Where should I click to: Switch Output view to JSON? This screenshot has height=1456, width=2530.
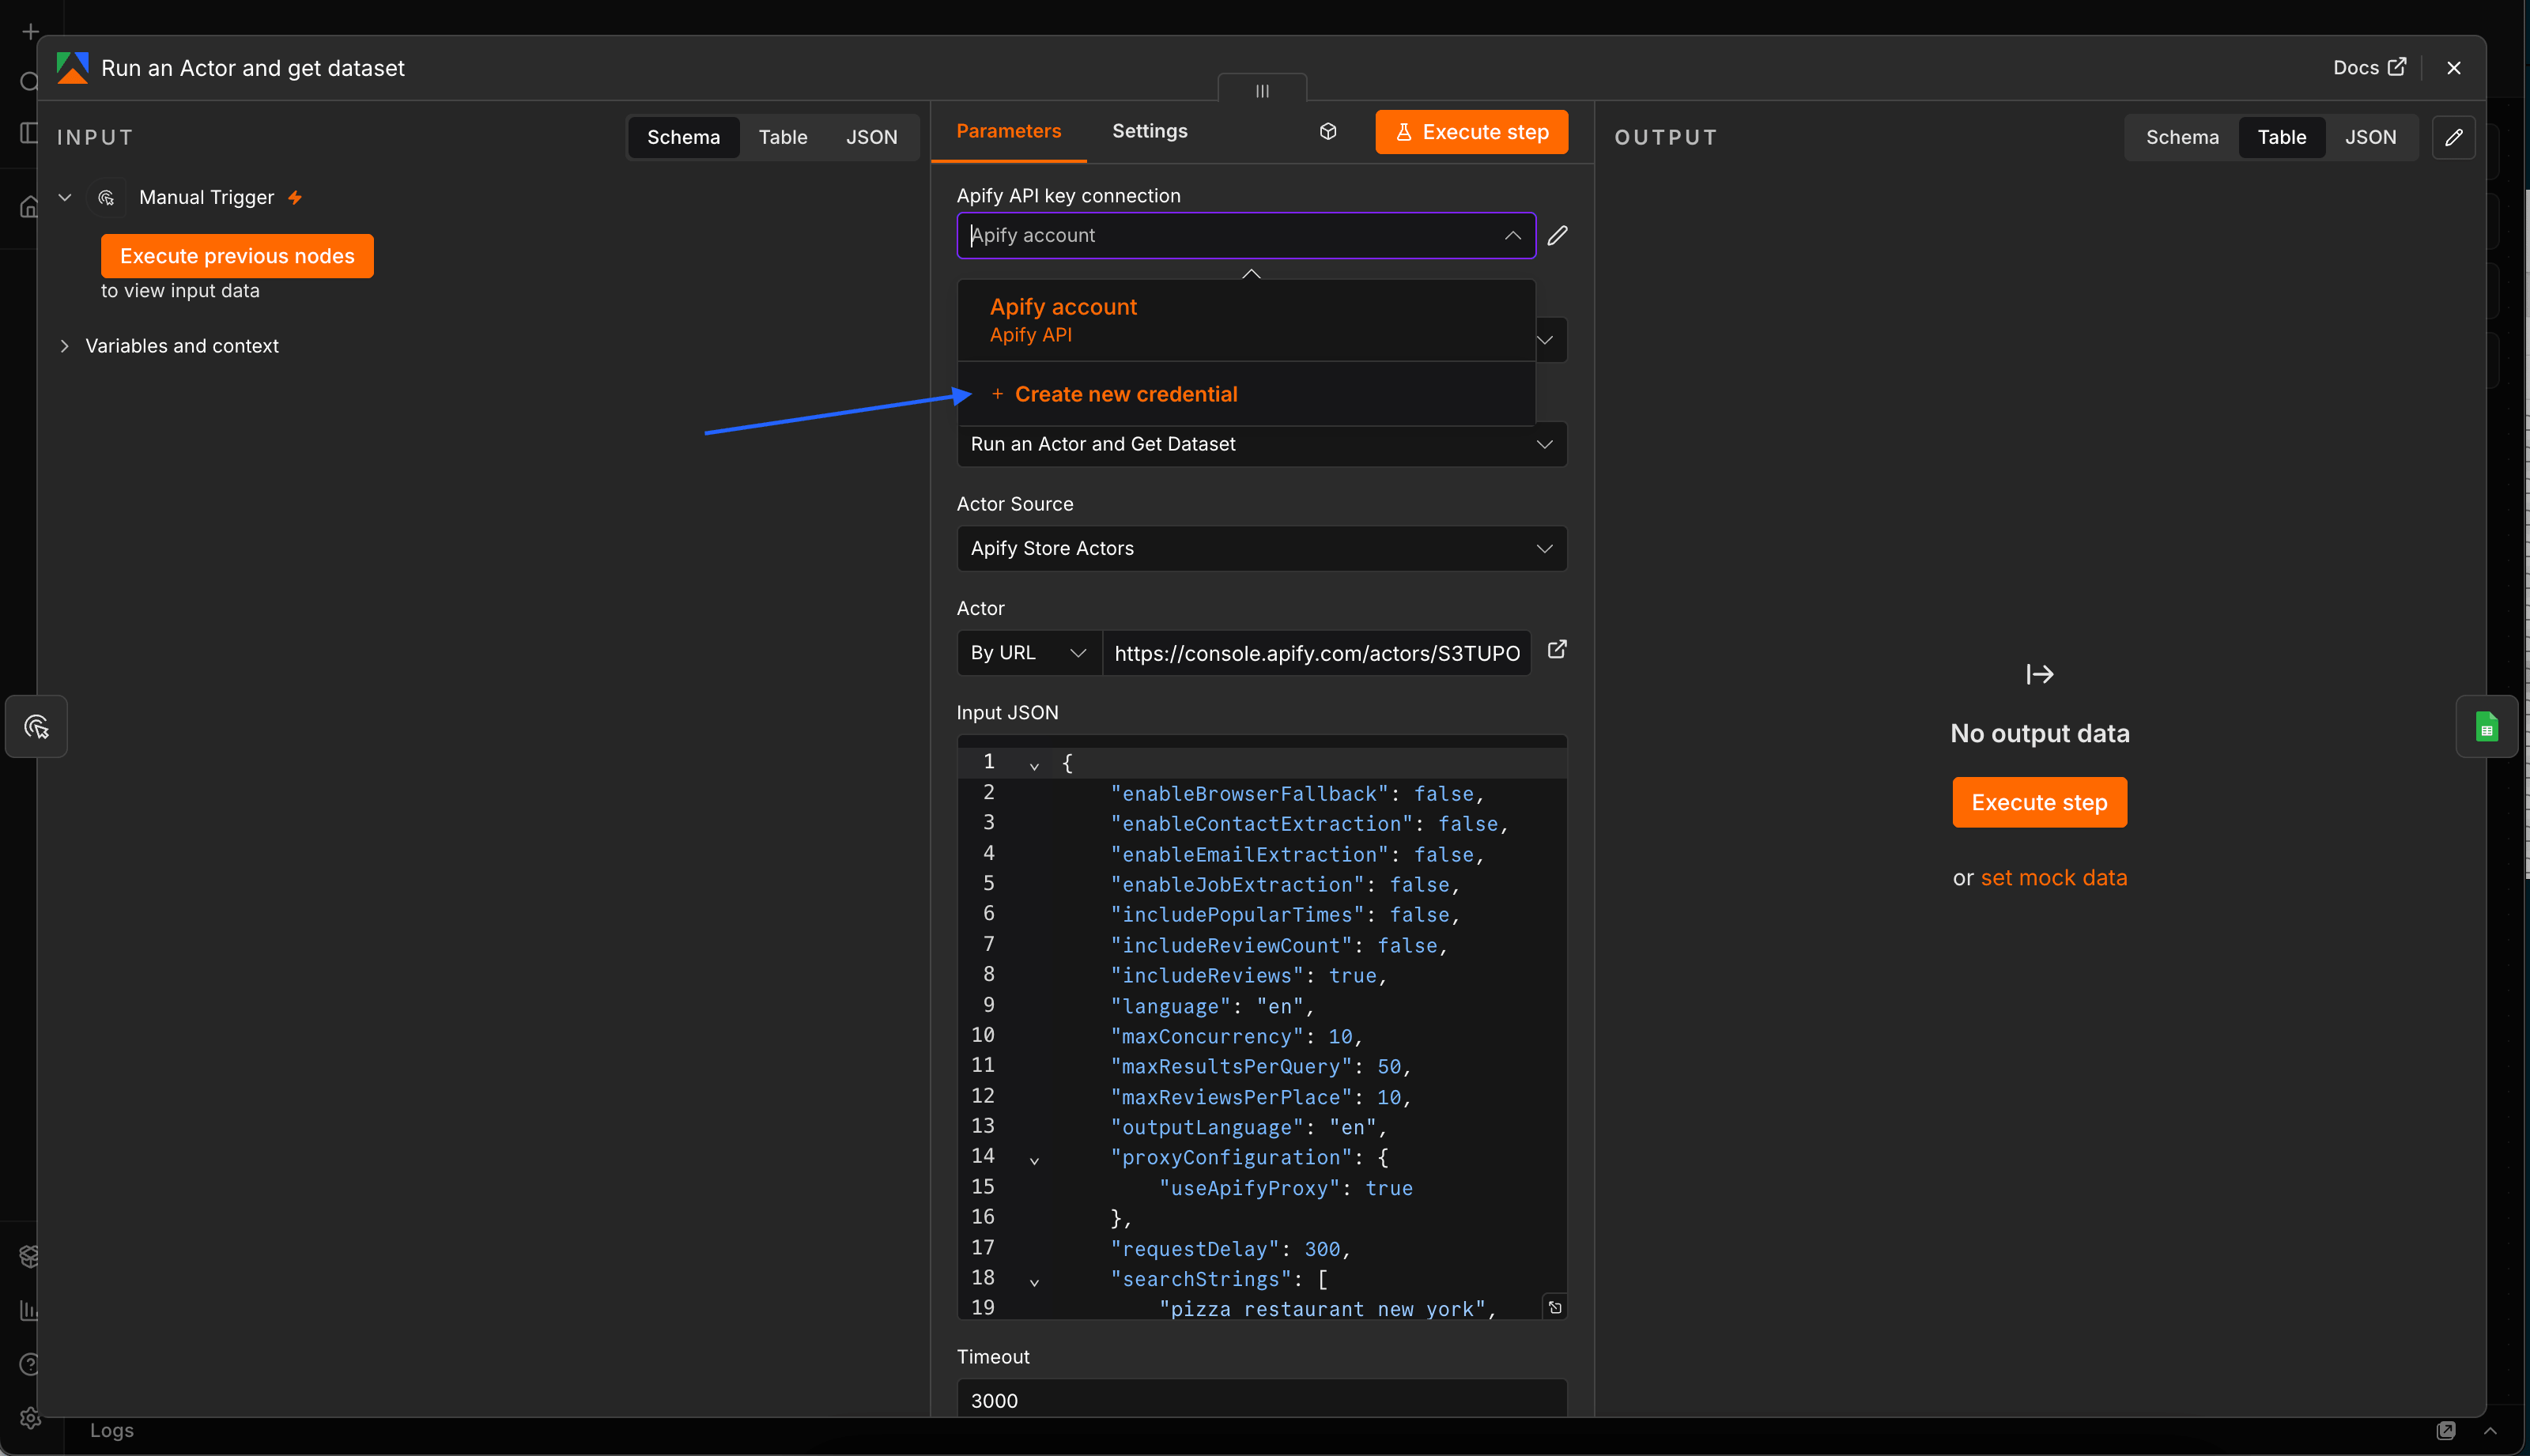point(2370,137)
